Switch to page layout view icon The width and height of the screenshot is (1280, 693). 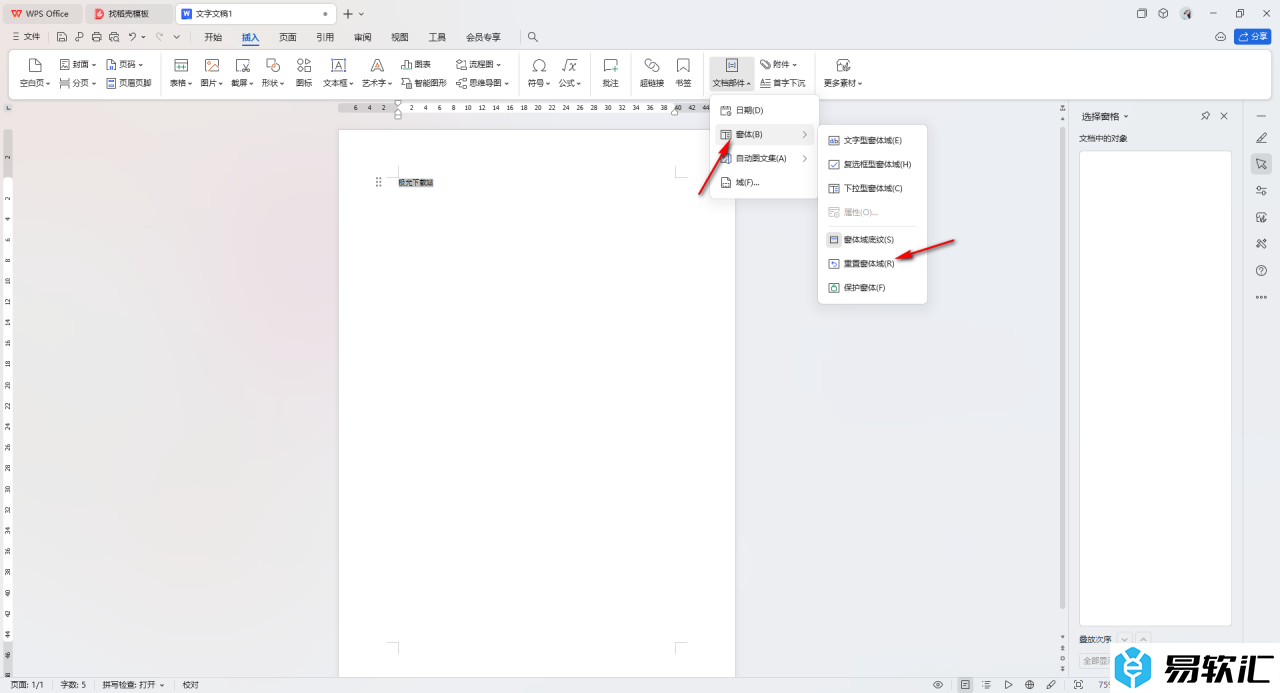[x=965, y=685]
